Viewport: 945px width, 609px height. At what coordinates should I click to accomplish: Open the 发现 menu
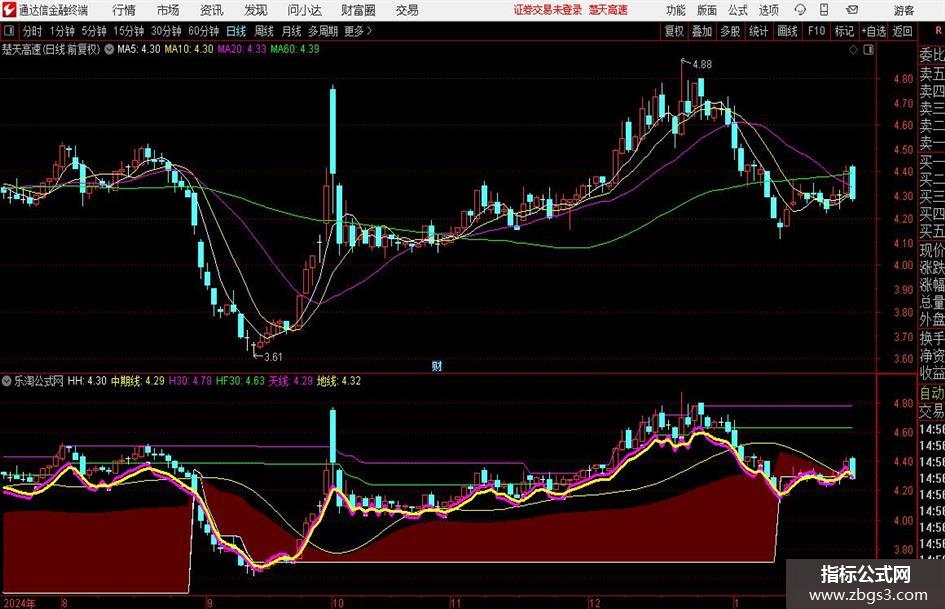tap(256, 10)
